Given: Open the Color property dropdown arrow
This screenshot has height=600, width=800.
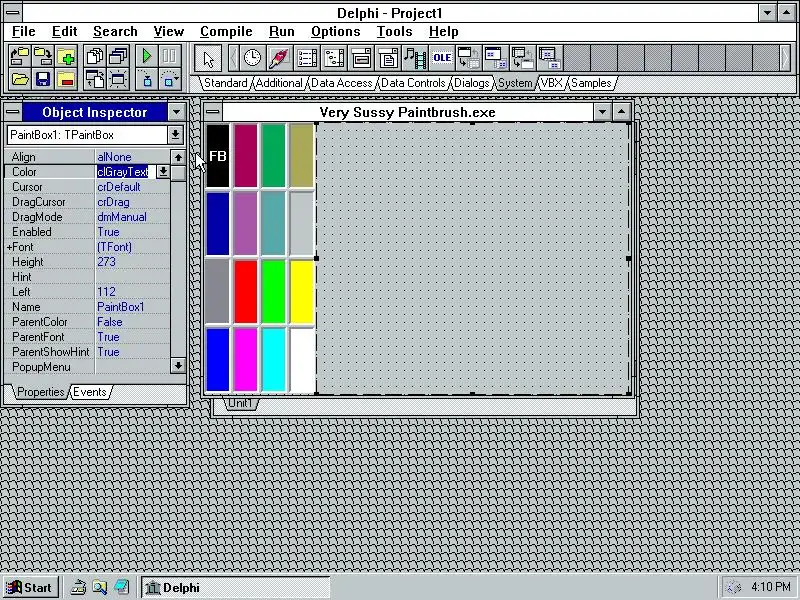Looking at the screenshot, I should (x=163, y=172).
